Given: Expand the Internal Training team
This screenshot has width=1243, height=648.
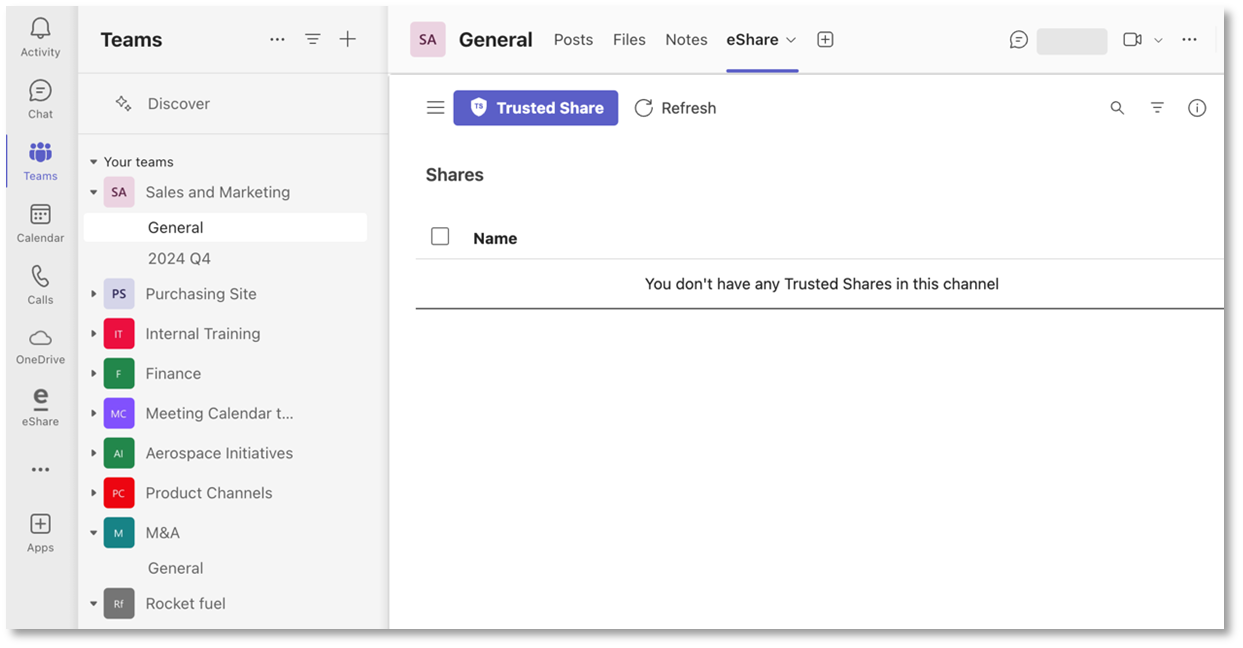Looking at the screenshot, I should pyautogui.click(x=94, y=334).
